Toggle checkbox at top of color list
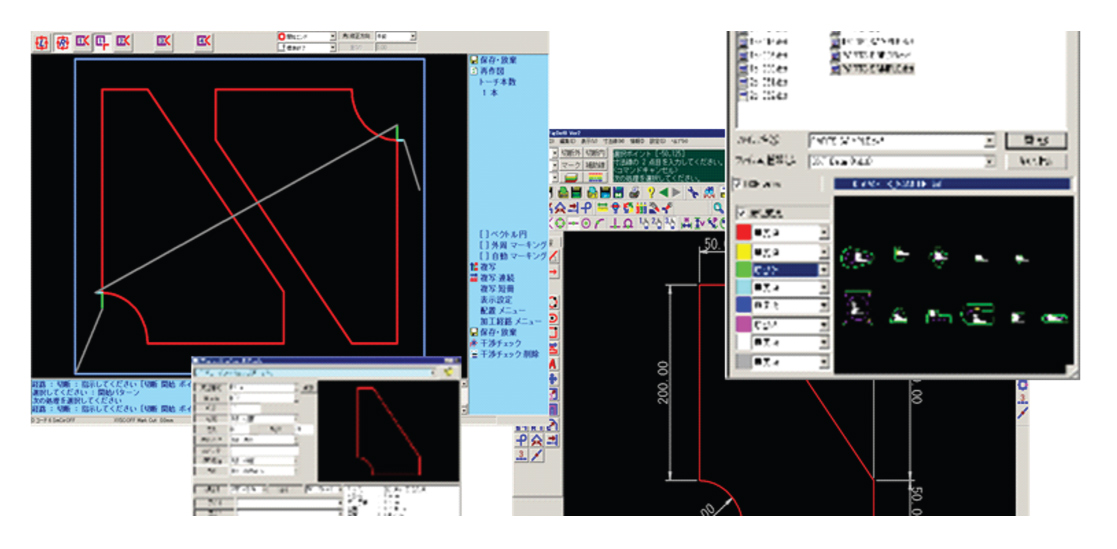Viewport: 1117px width, 549px height. [x=741, y=213]
